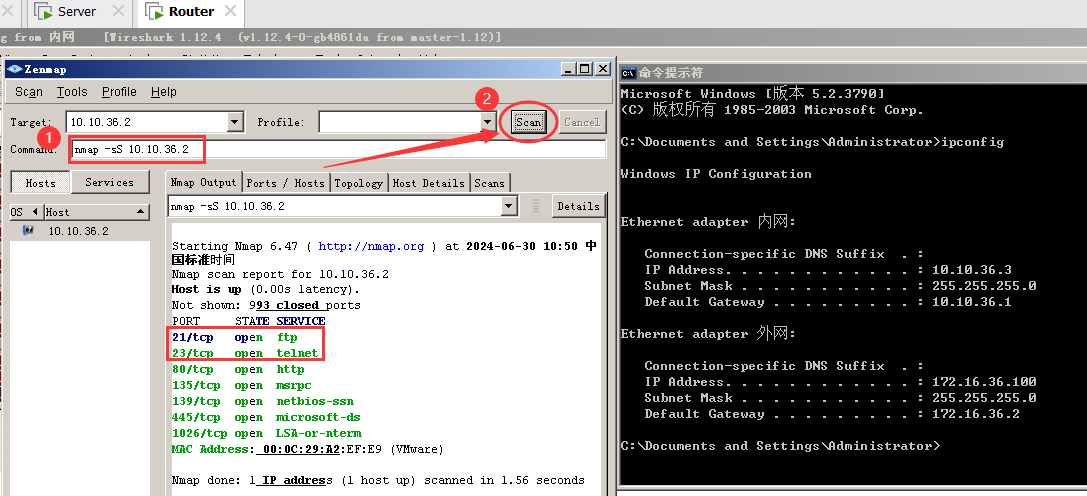Switch to the Topology tab
Image resolution: width=1087 pixels, height=496 pixels.
(x=358, y=183)
